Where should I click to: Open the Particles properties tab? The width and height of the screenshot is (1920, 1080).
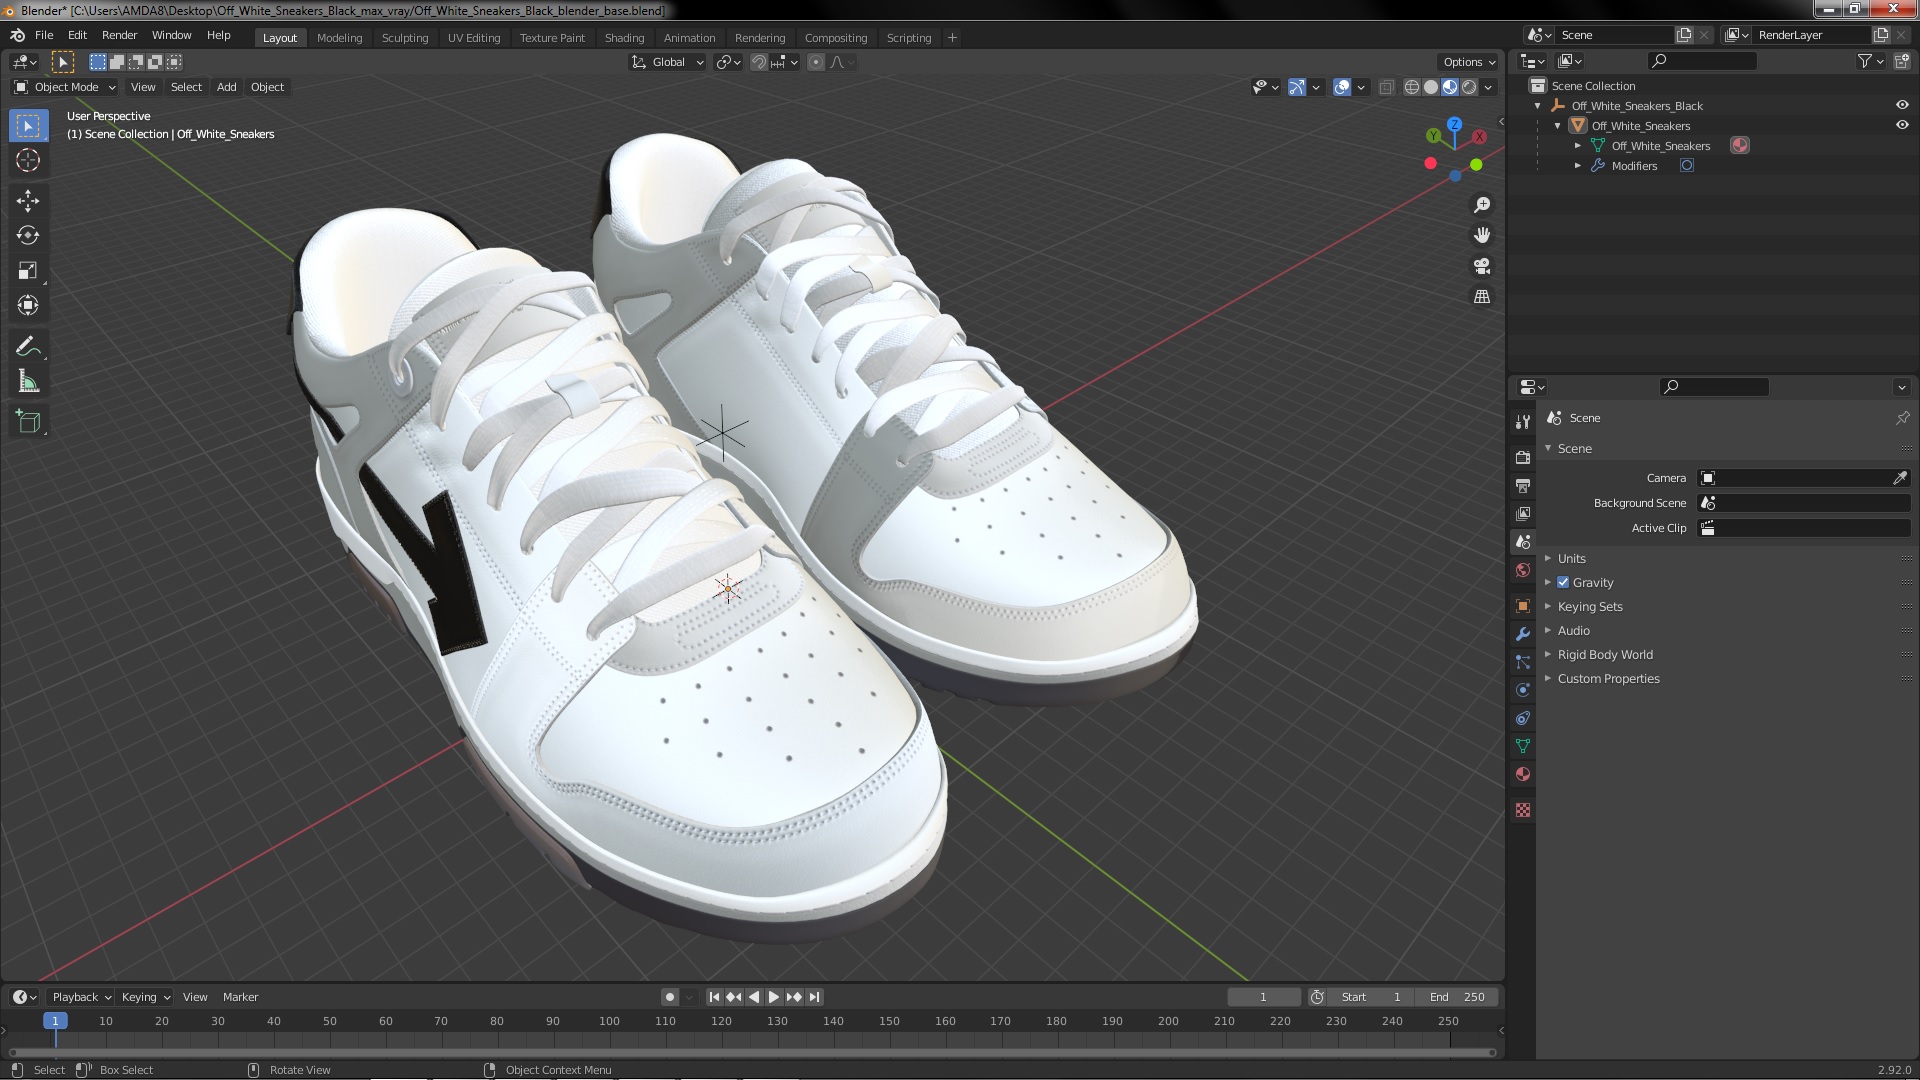pyautogui.click(x=1523, y=662)
